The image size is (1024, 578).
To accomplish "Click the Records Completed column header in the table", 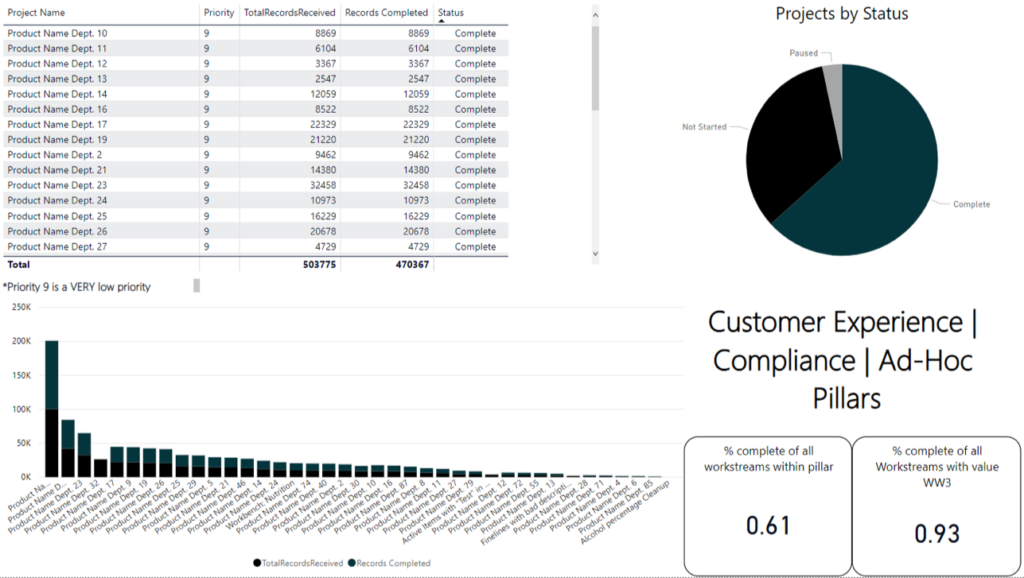I will [x=386, y=13].
